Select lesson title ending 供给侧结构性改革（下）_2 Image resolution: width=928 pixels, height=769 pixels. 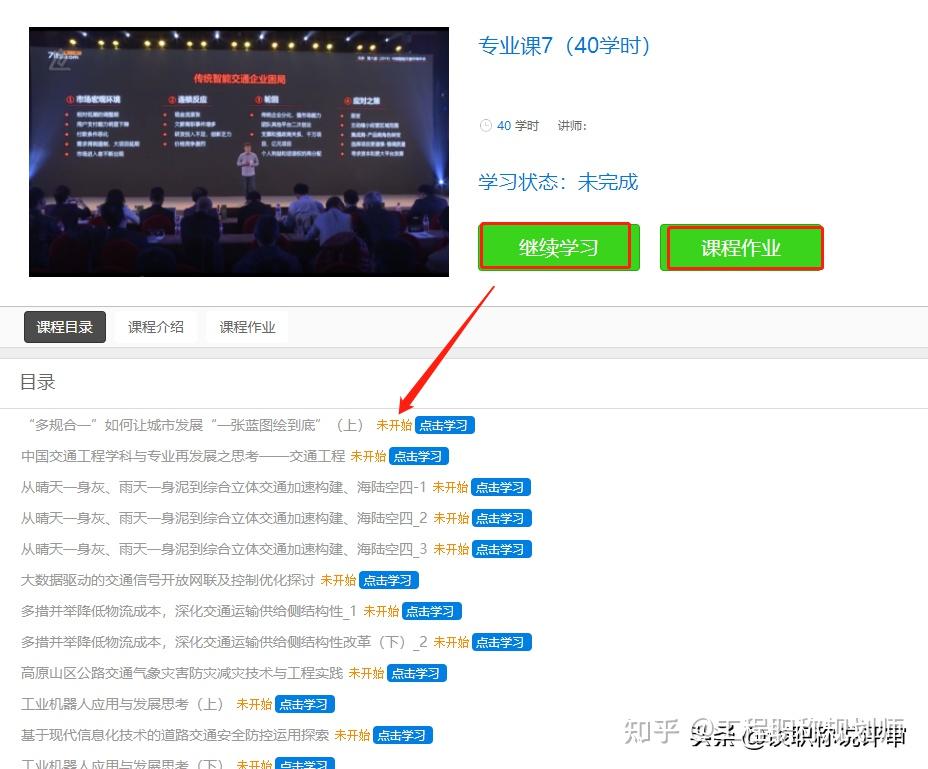(x=224, y=642)
